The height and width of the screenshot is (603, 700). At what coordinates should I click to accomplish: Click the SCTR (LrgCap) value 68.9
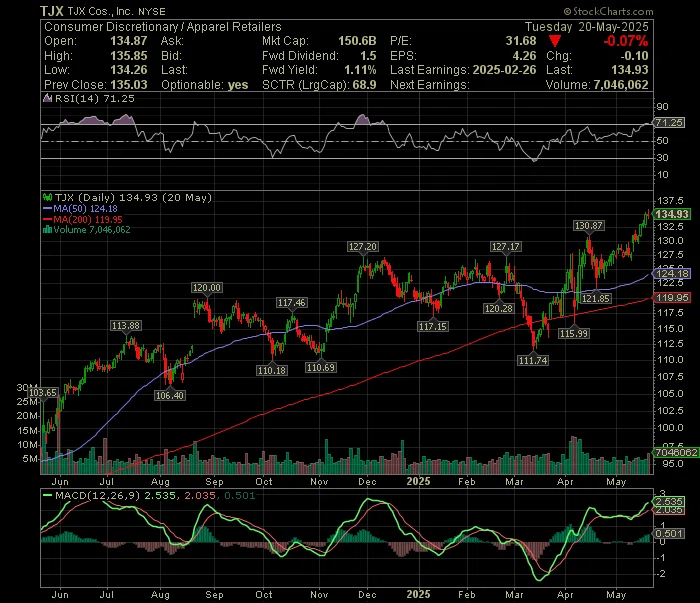(364, 85)
